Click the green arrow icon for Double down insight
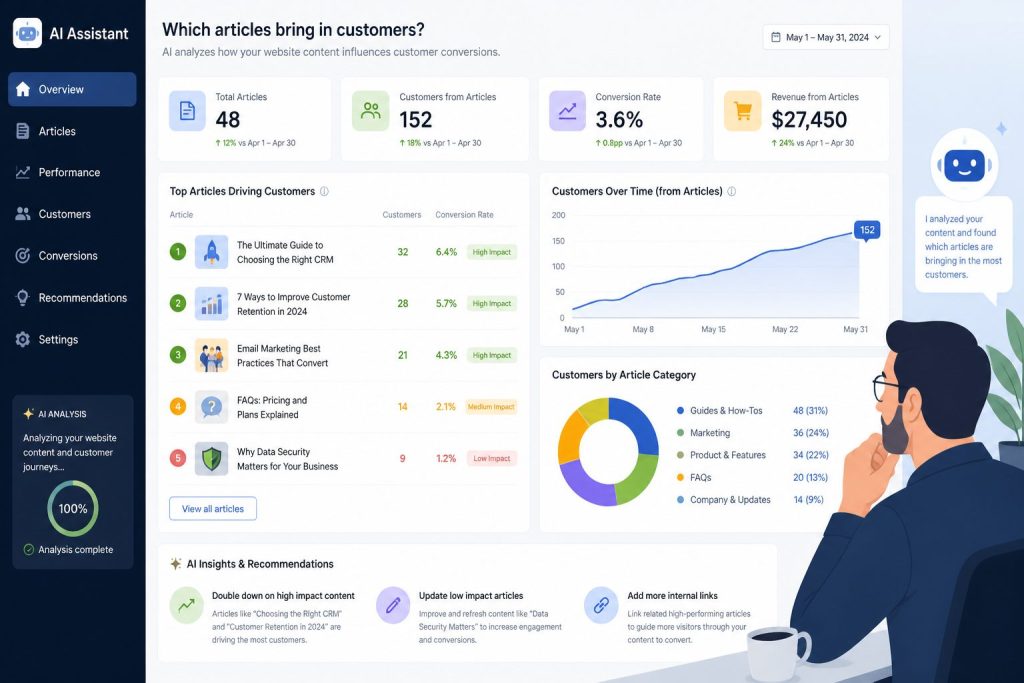Viewport: 1024px width, 683px height. [187, 605]
